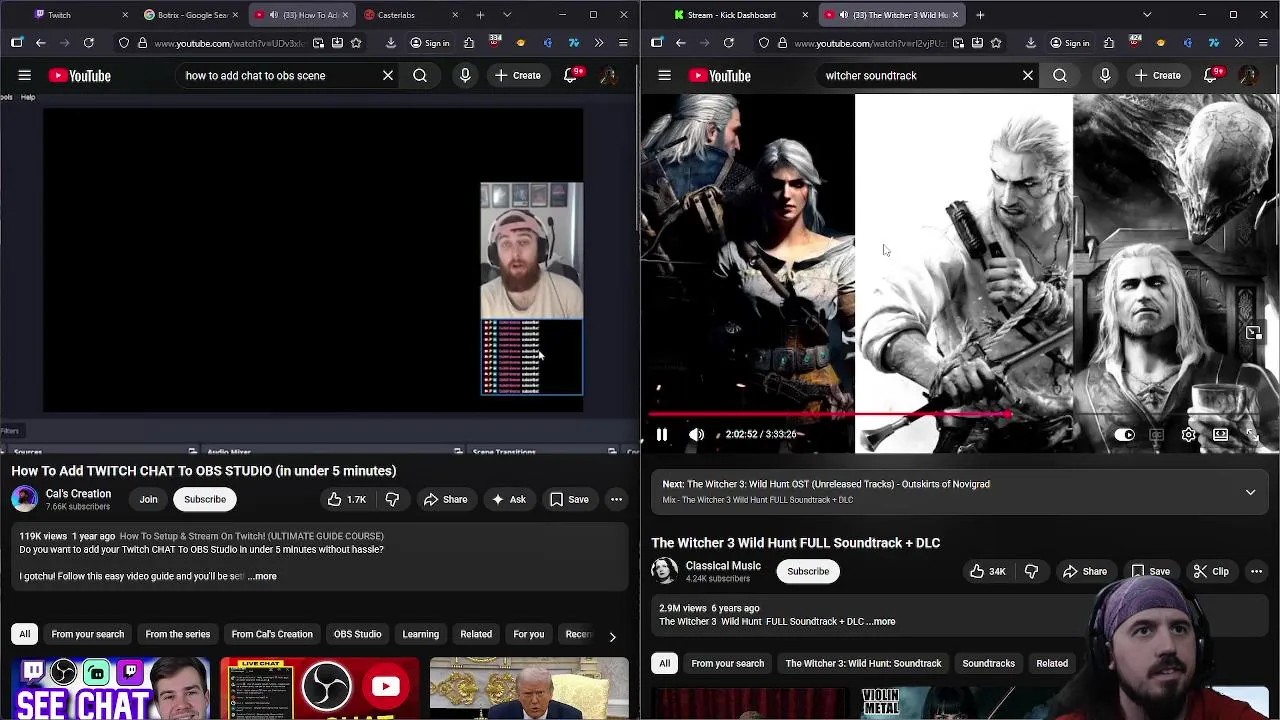Open YouTube guide menu in left window
This screenshot has width=1280, height=720.
(24, 75)
